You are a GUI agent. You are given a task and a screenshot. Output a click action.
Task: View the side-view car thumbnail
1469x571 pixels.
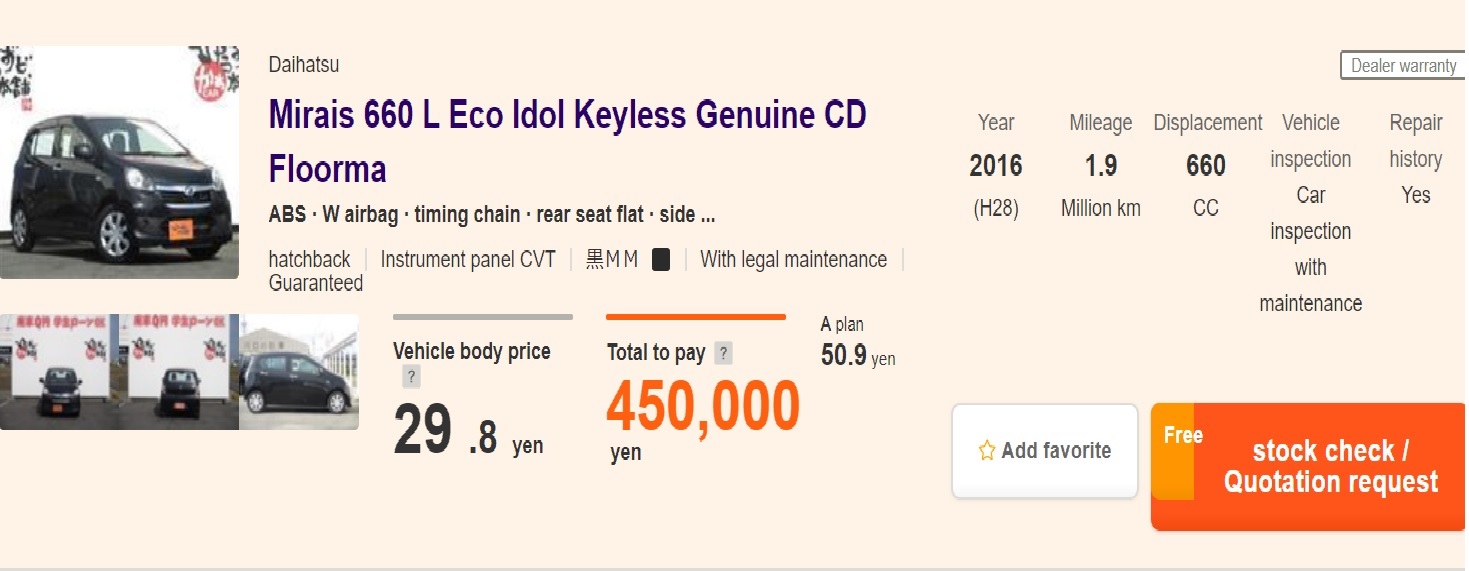[x=299, y=372]
